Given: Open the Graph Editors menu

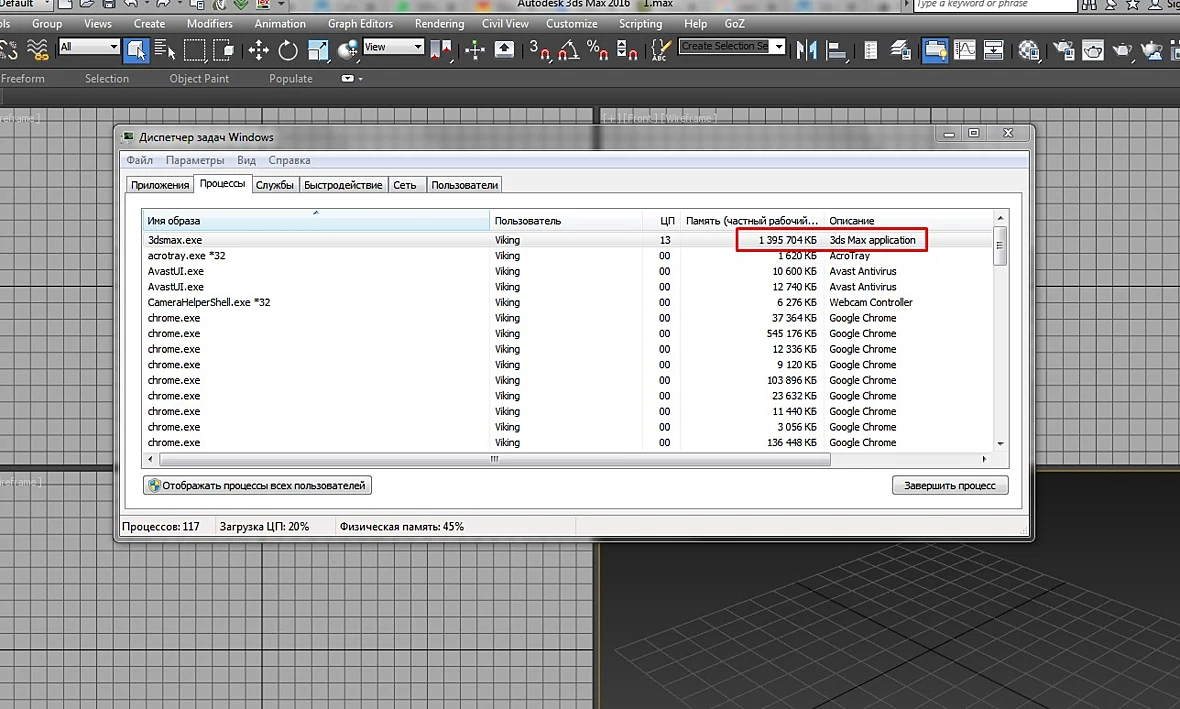Looking at the screenshot, I should 360,23.
